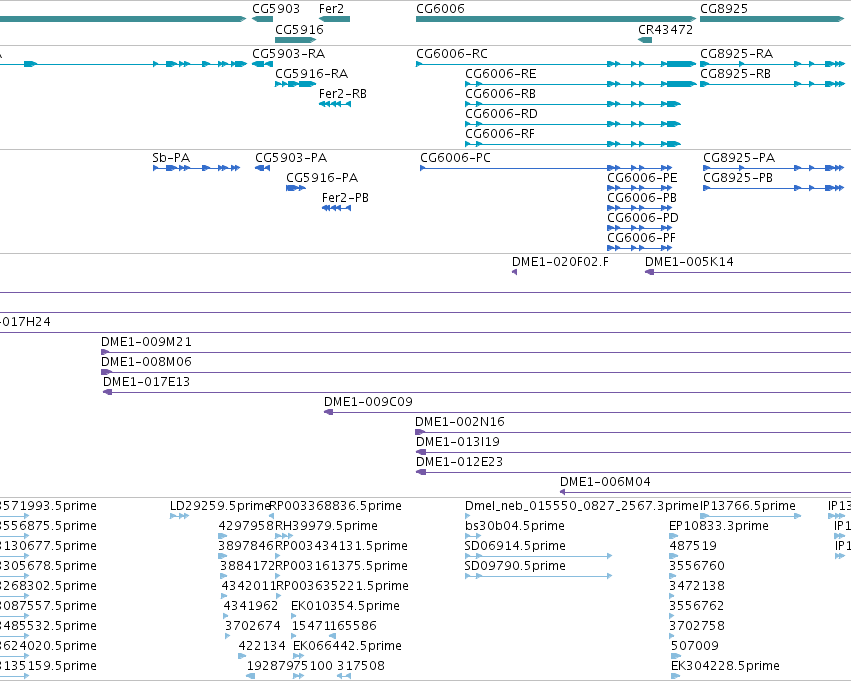851x681 pixels.
Task: Click the CG6006-RF transcript label
Action: (500, 134)
